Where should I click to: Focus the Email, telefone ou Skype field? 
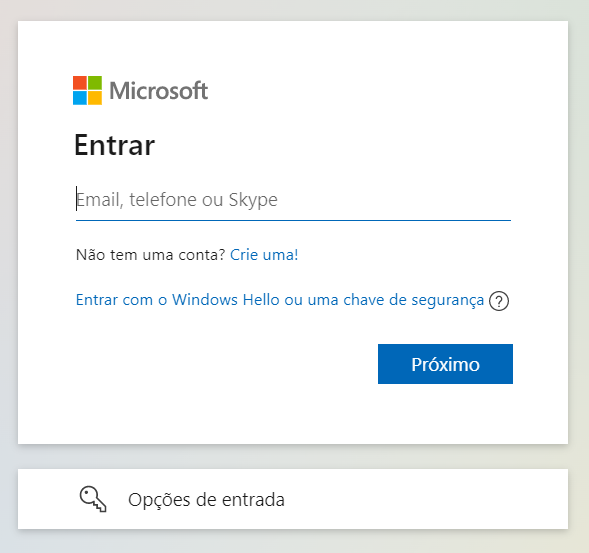pos(293,199)
